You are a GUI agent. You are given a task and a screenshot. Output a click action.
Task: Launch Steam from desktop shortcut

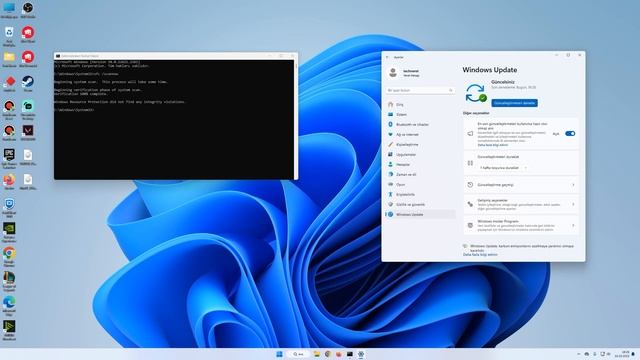[x=28, y=84]
